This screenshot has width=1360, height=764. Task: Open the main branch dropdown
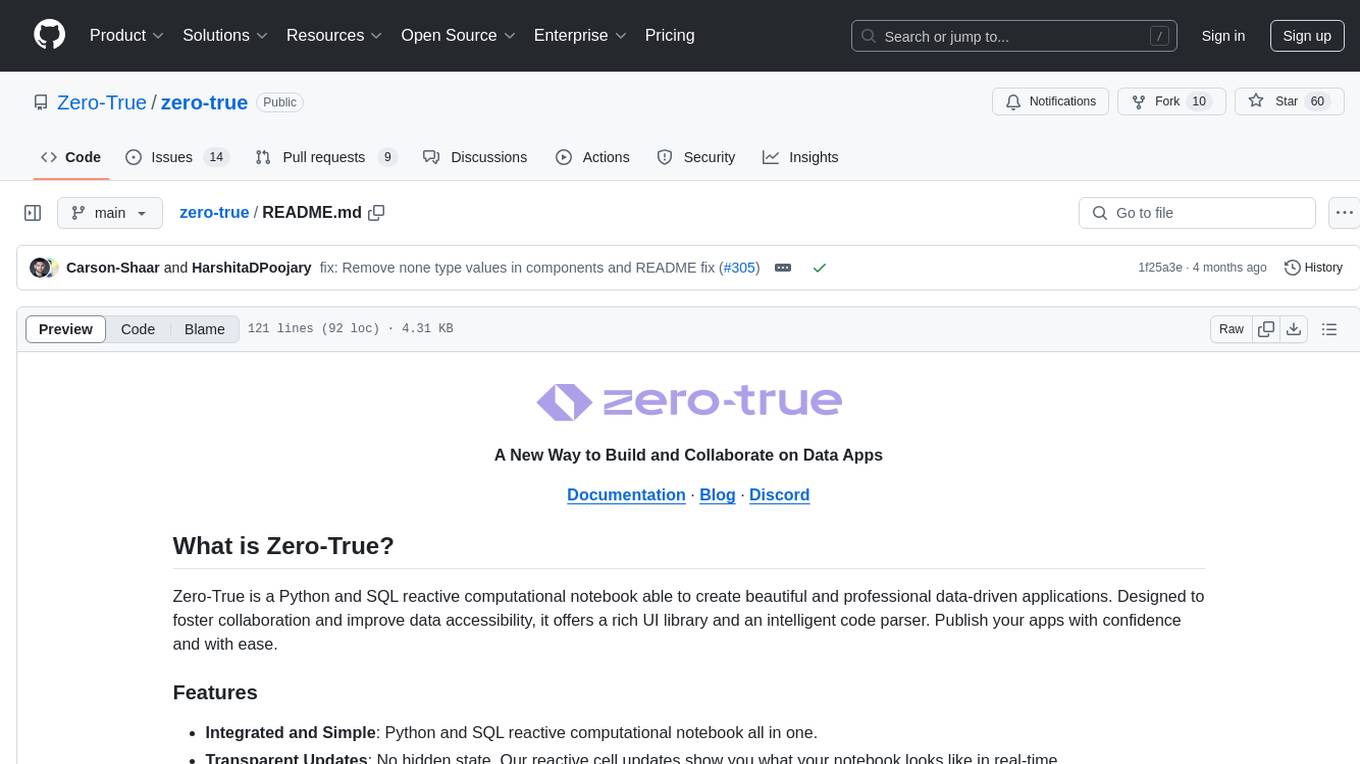click(110, 213)
